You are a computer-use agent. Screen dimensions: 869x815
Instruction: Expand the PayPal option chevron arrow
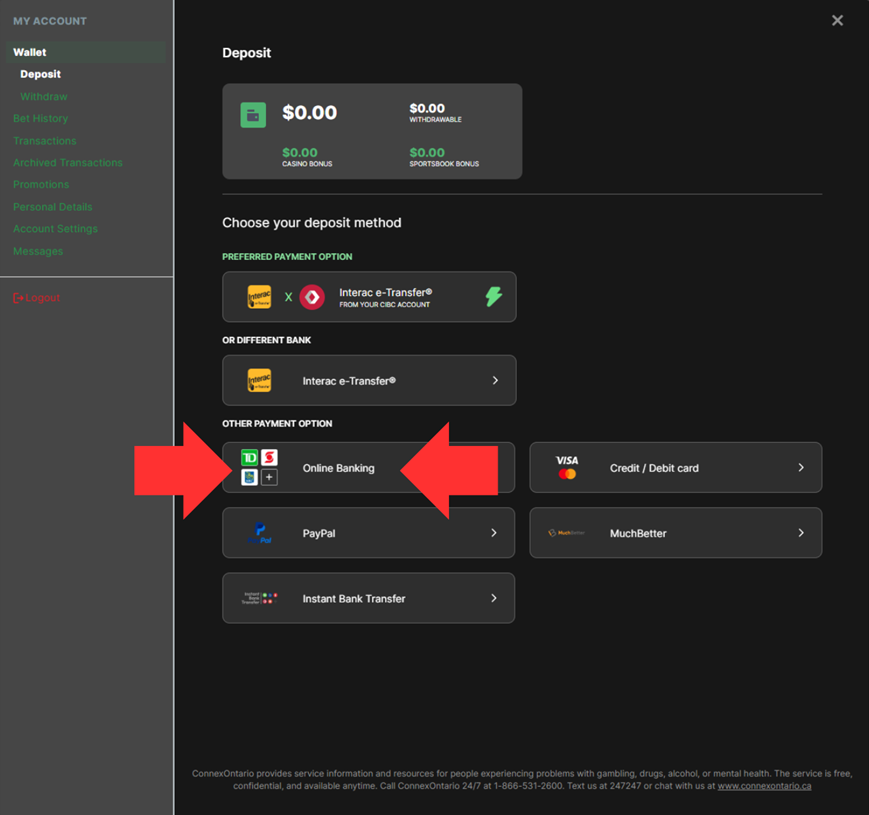[x=494, y=533]
